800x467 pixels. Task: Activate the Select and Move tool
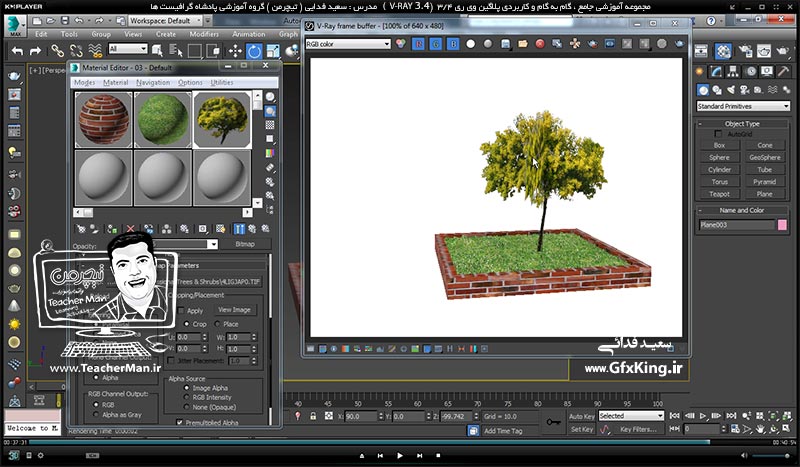[x=235, y=51]
